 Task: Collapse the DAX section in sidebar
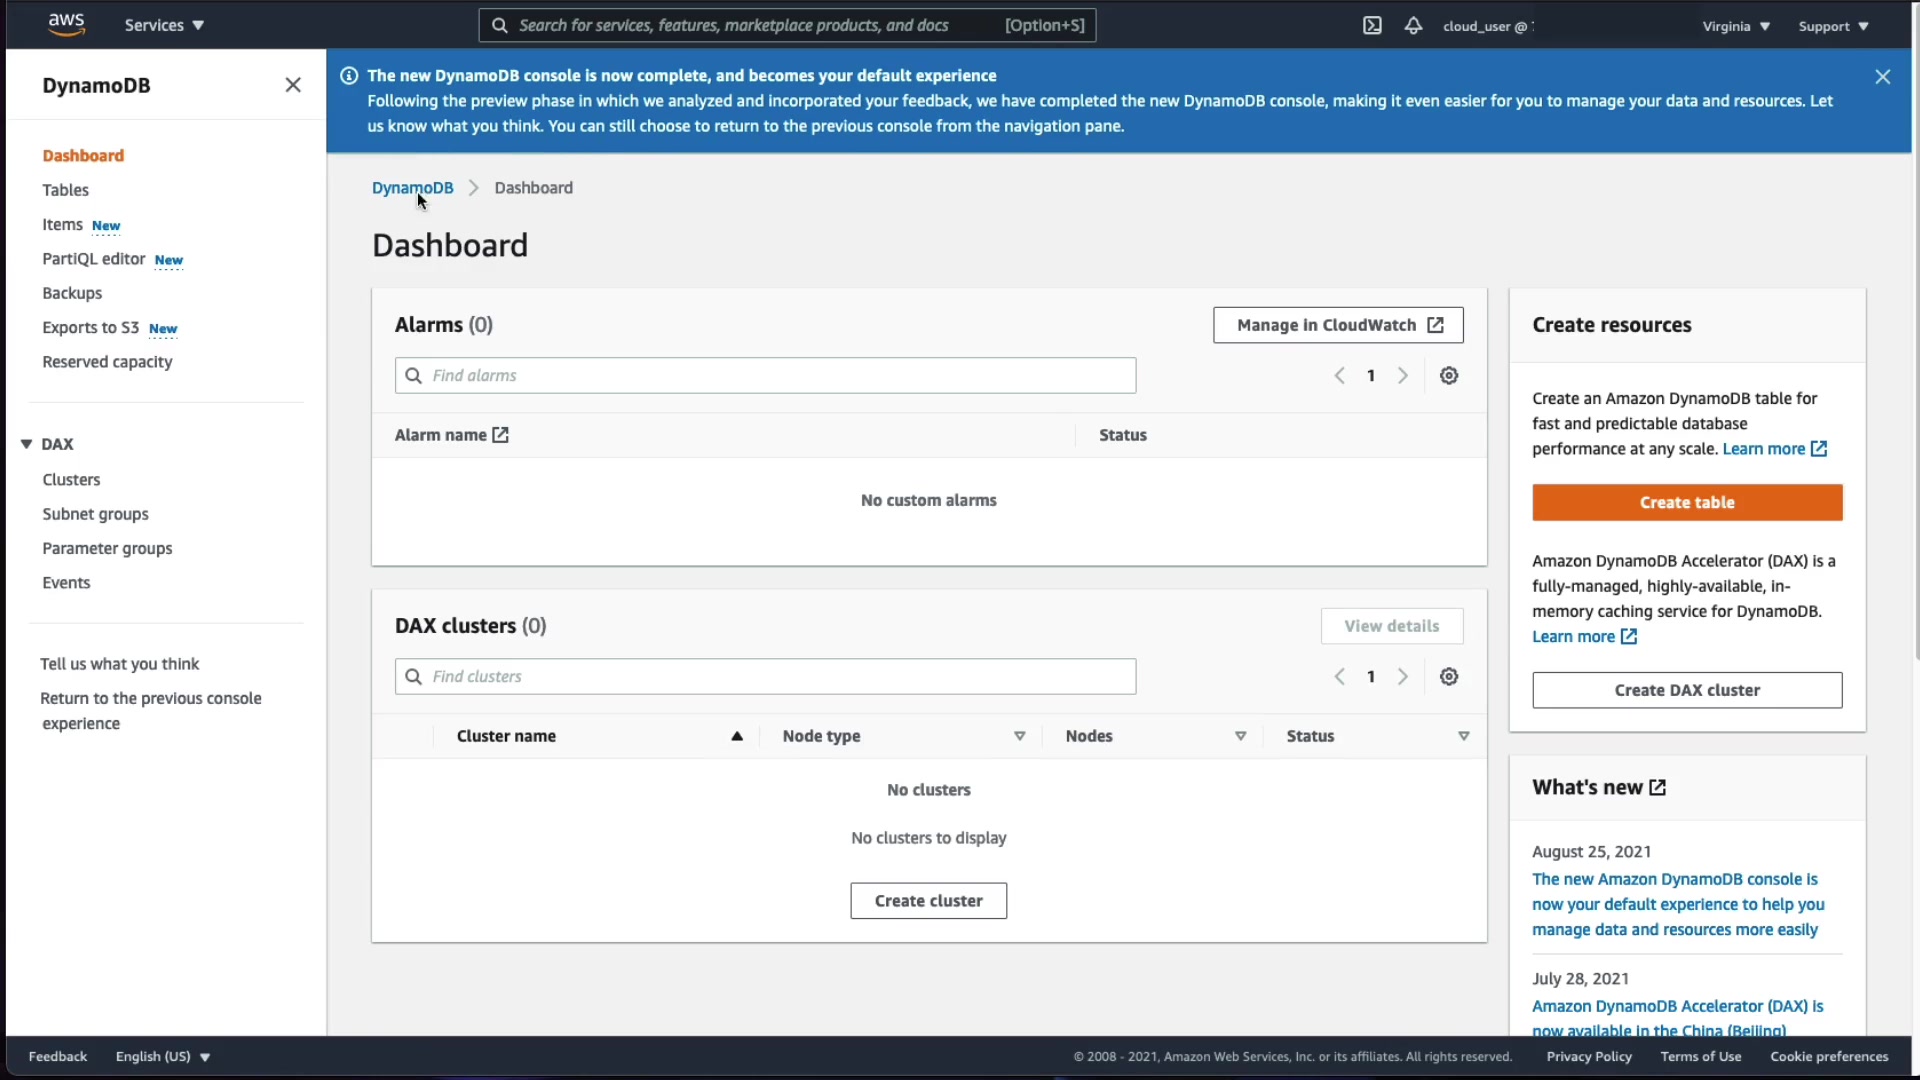coord(27,444)
